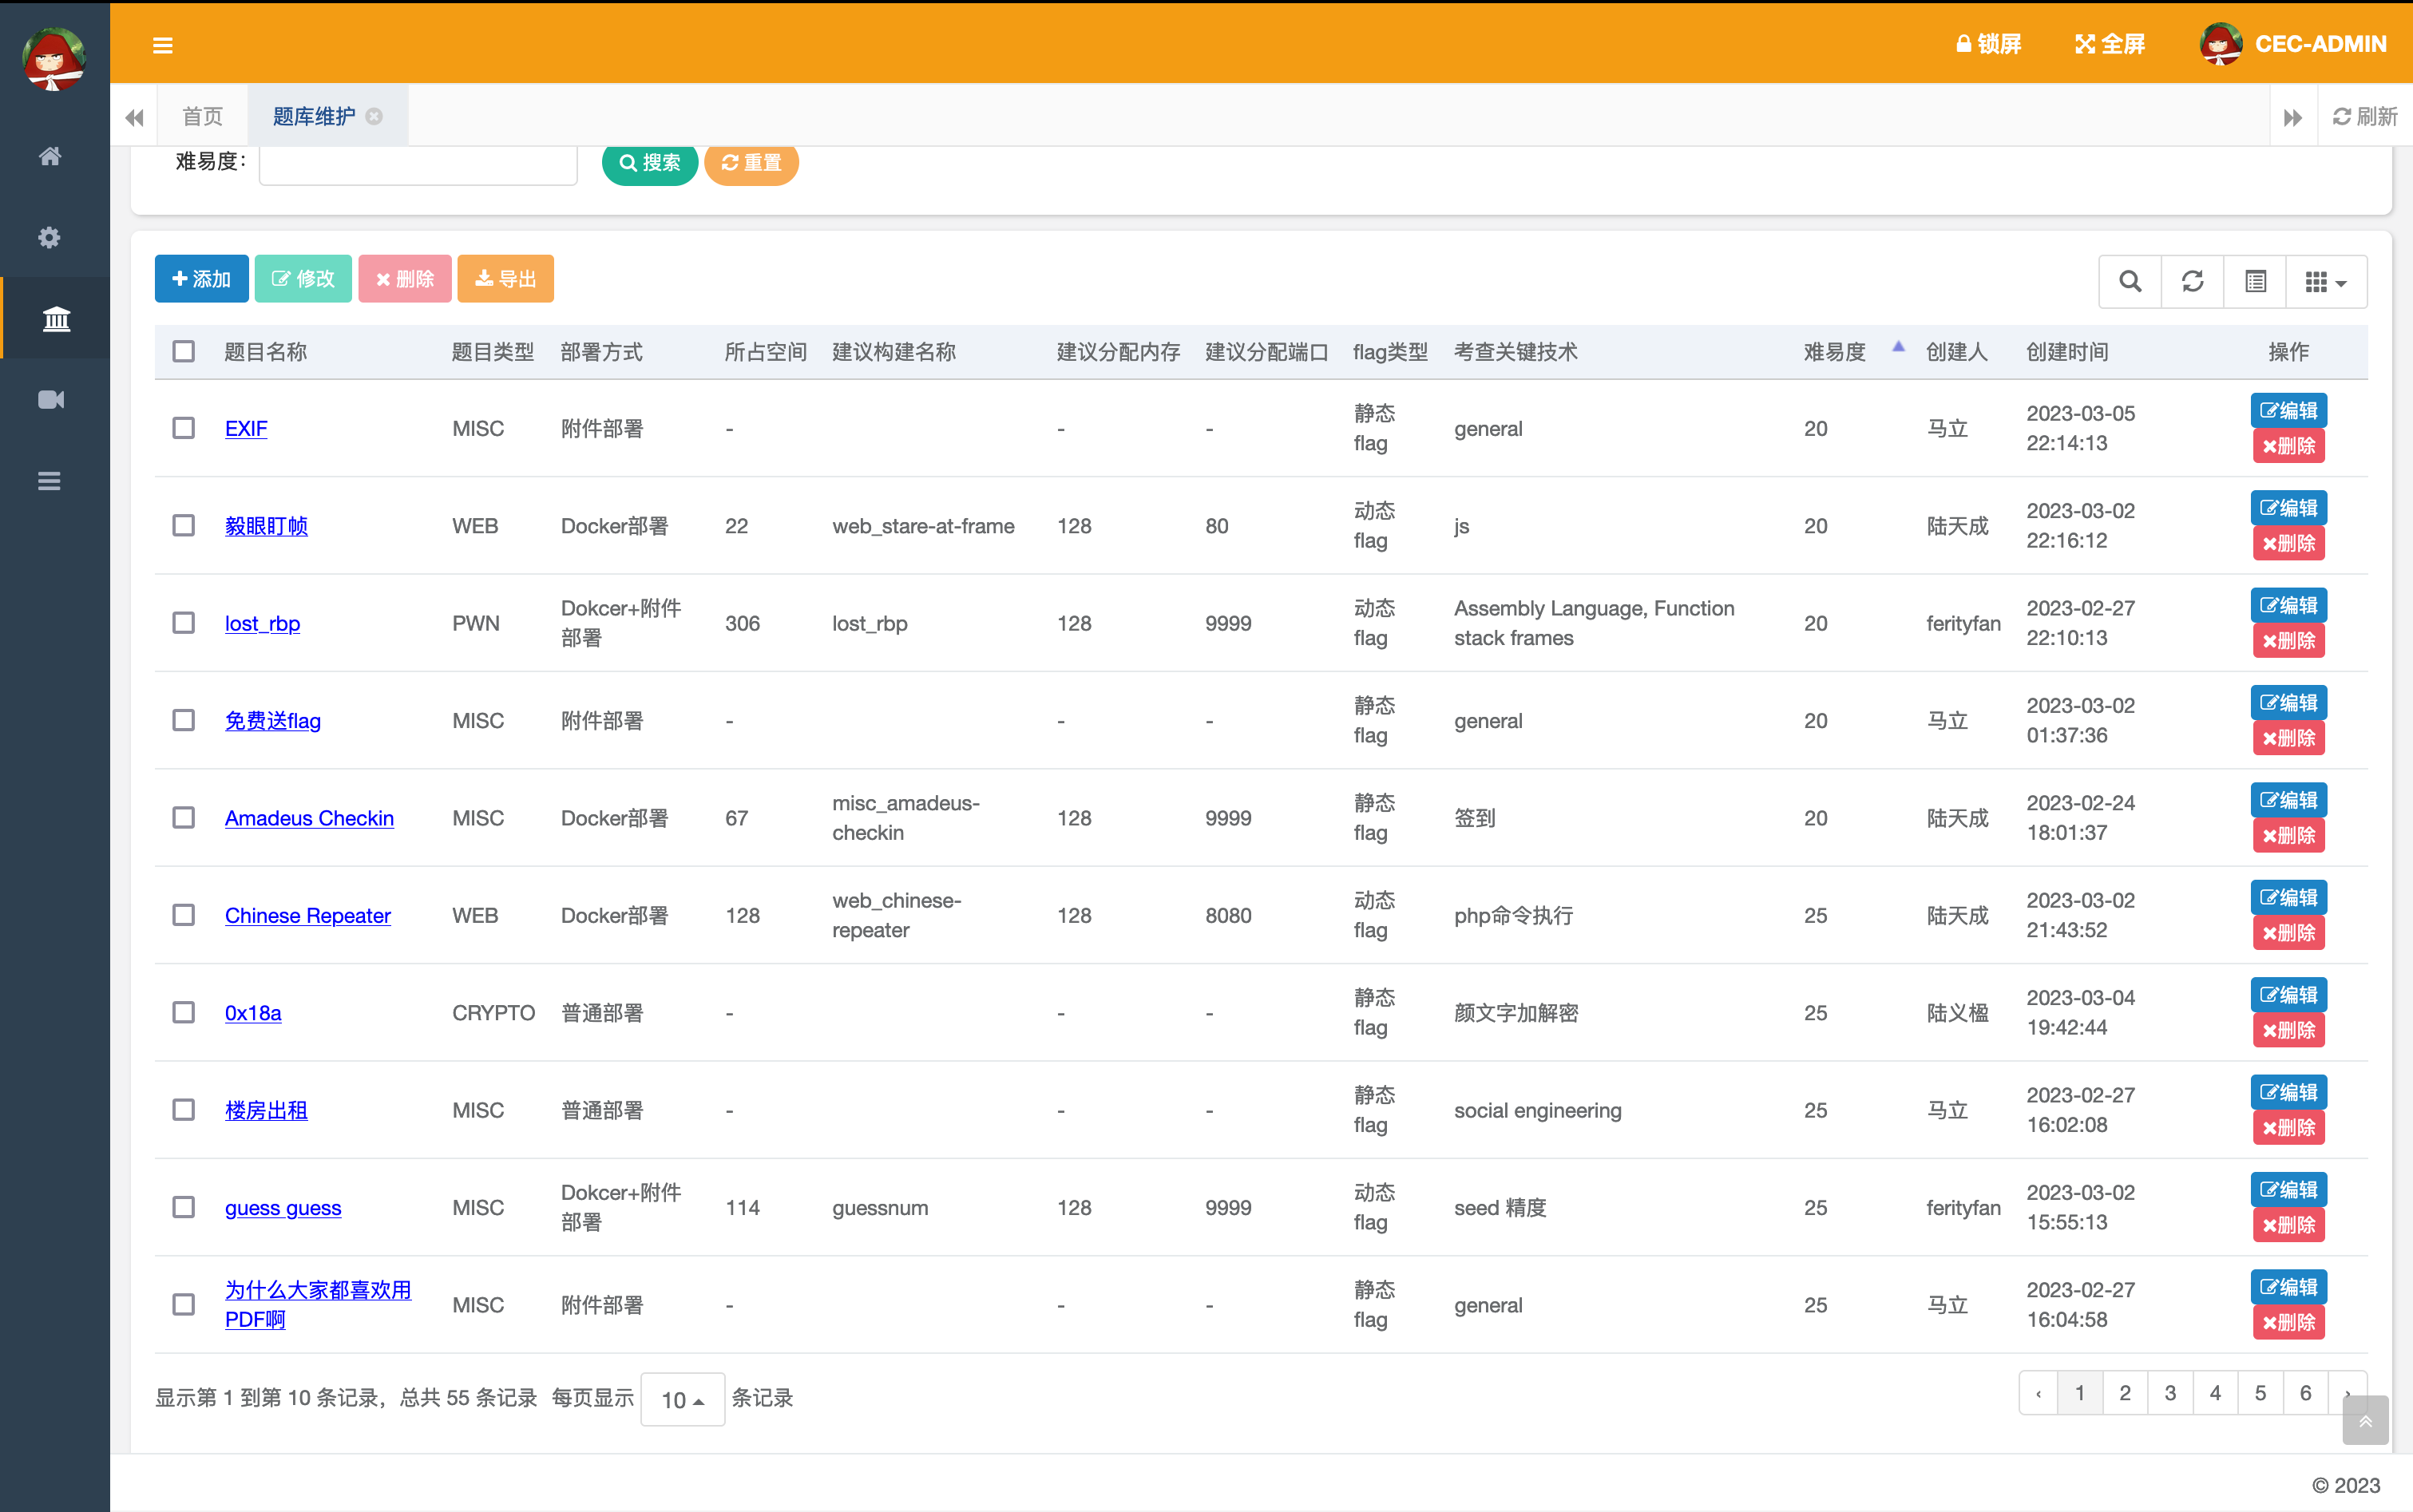Viewport: 2413px width, 1512px height.
Task: Select the checkbox for lost_rbp row
Action: pyautogui.click(x=184, y=623)
